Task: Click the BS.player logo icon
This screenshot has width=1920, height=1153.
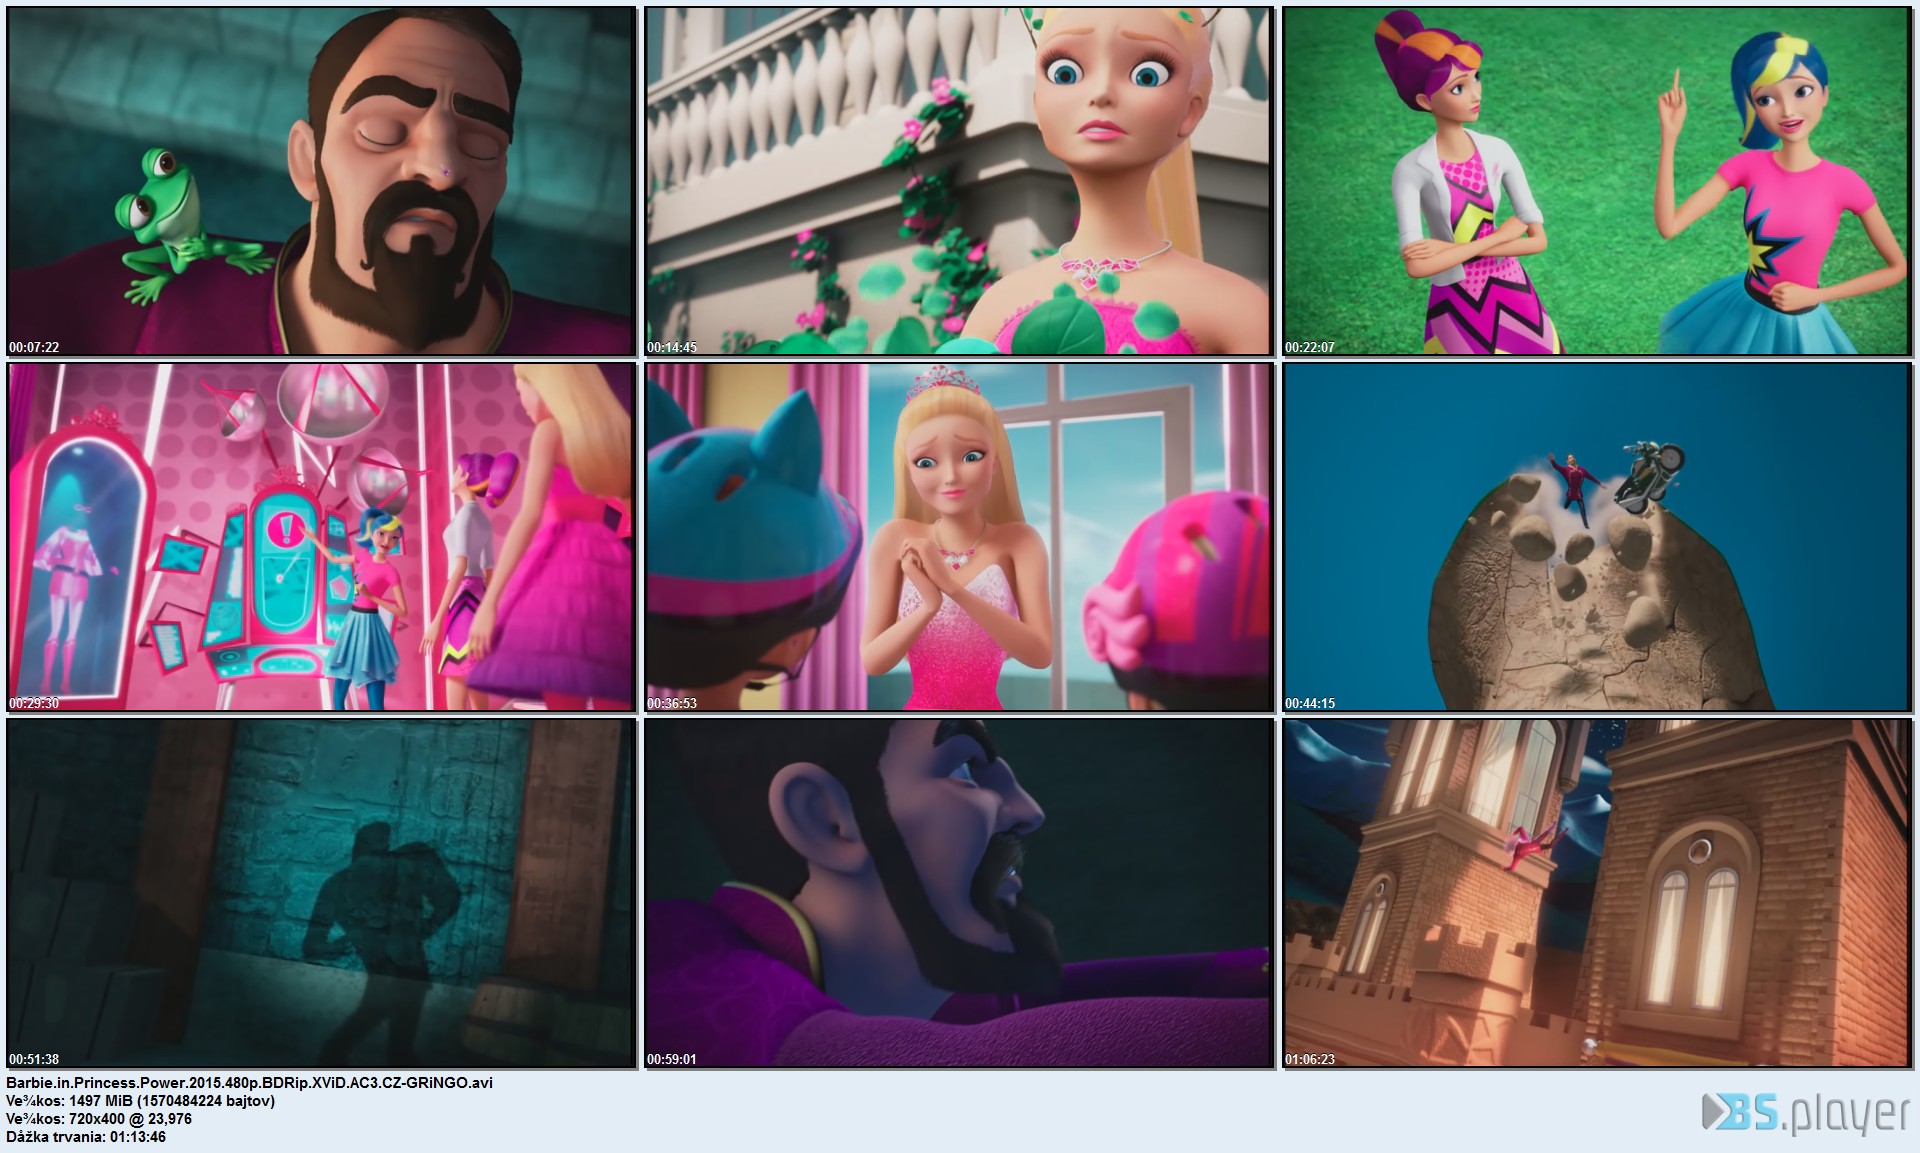Action: point(1805,1113)
